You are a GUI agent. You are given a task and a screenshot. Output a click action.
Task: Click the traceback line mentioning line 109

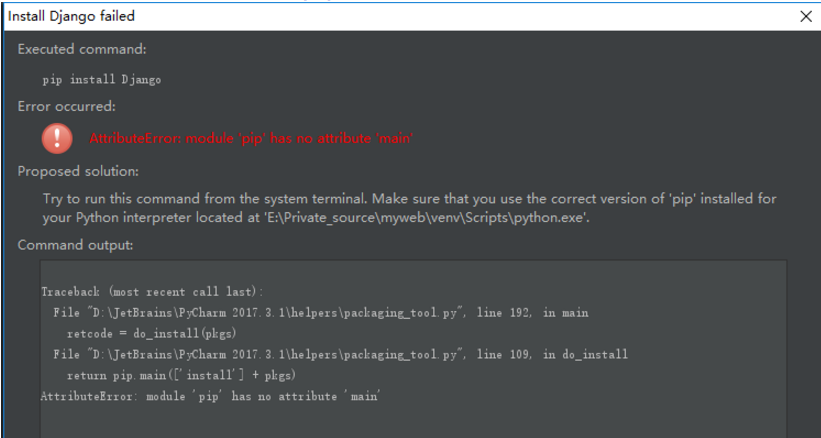[x=340, y=355]
